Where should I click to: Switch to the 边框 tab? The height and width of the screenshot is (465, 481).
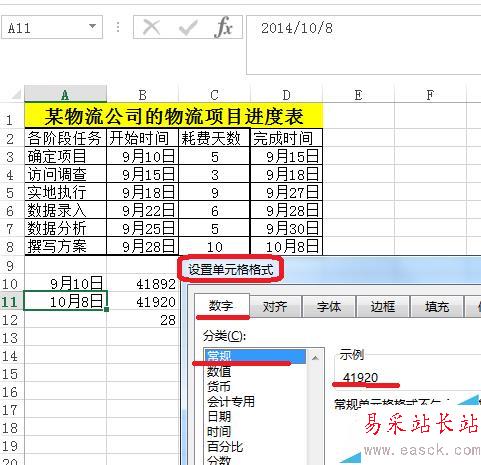pos(383,307)
